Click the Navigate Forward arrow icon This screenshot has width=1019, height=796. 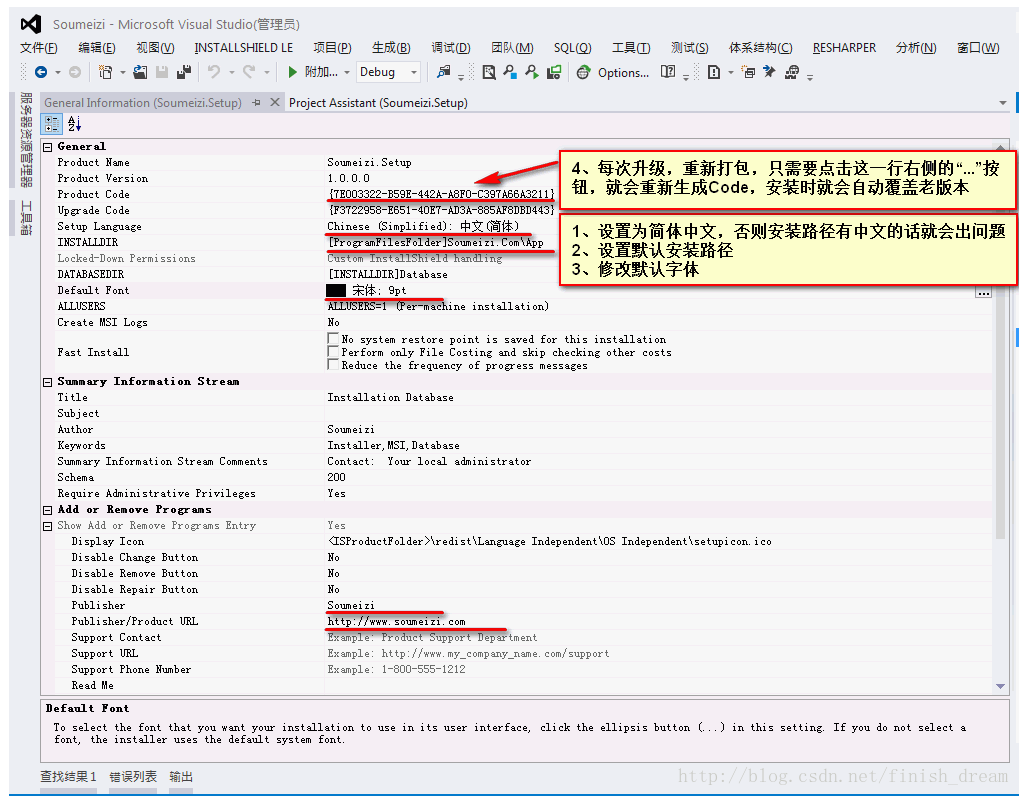[75, 72]
